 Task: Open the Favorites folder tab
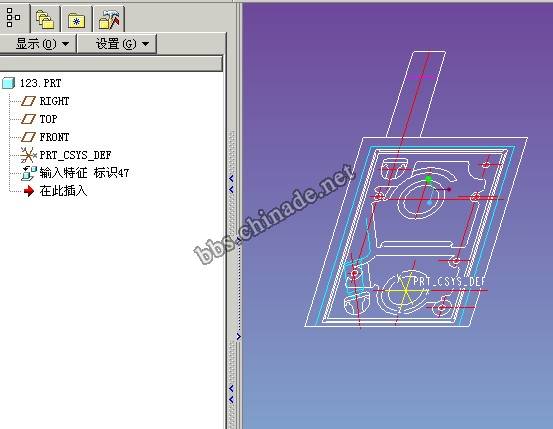pyautogui.click(x=76, y=19)
